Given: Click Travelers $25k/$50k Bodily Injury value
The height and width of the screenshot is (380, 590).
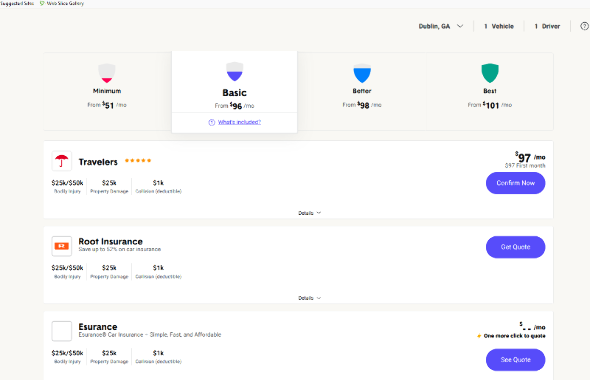Looking at the screenshot, I should click(67, 183).
